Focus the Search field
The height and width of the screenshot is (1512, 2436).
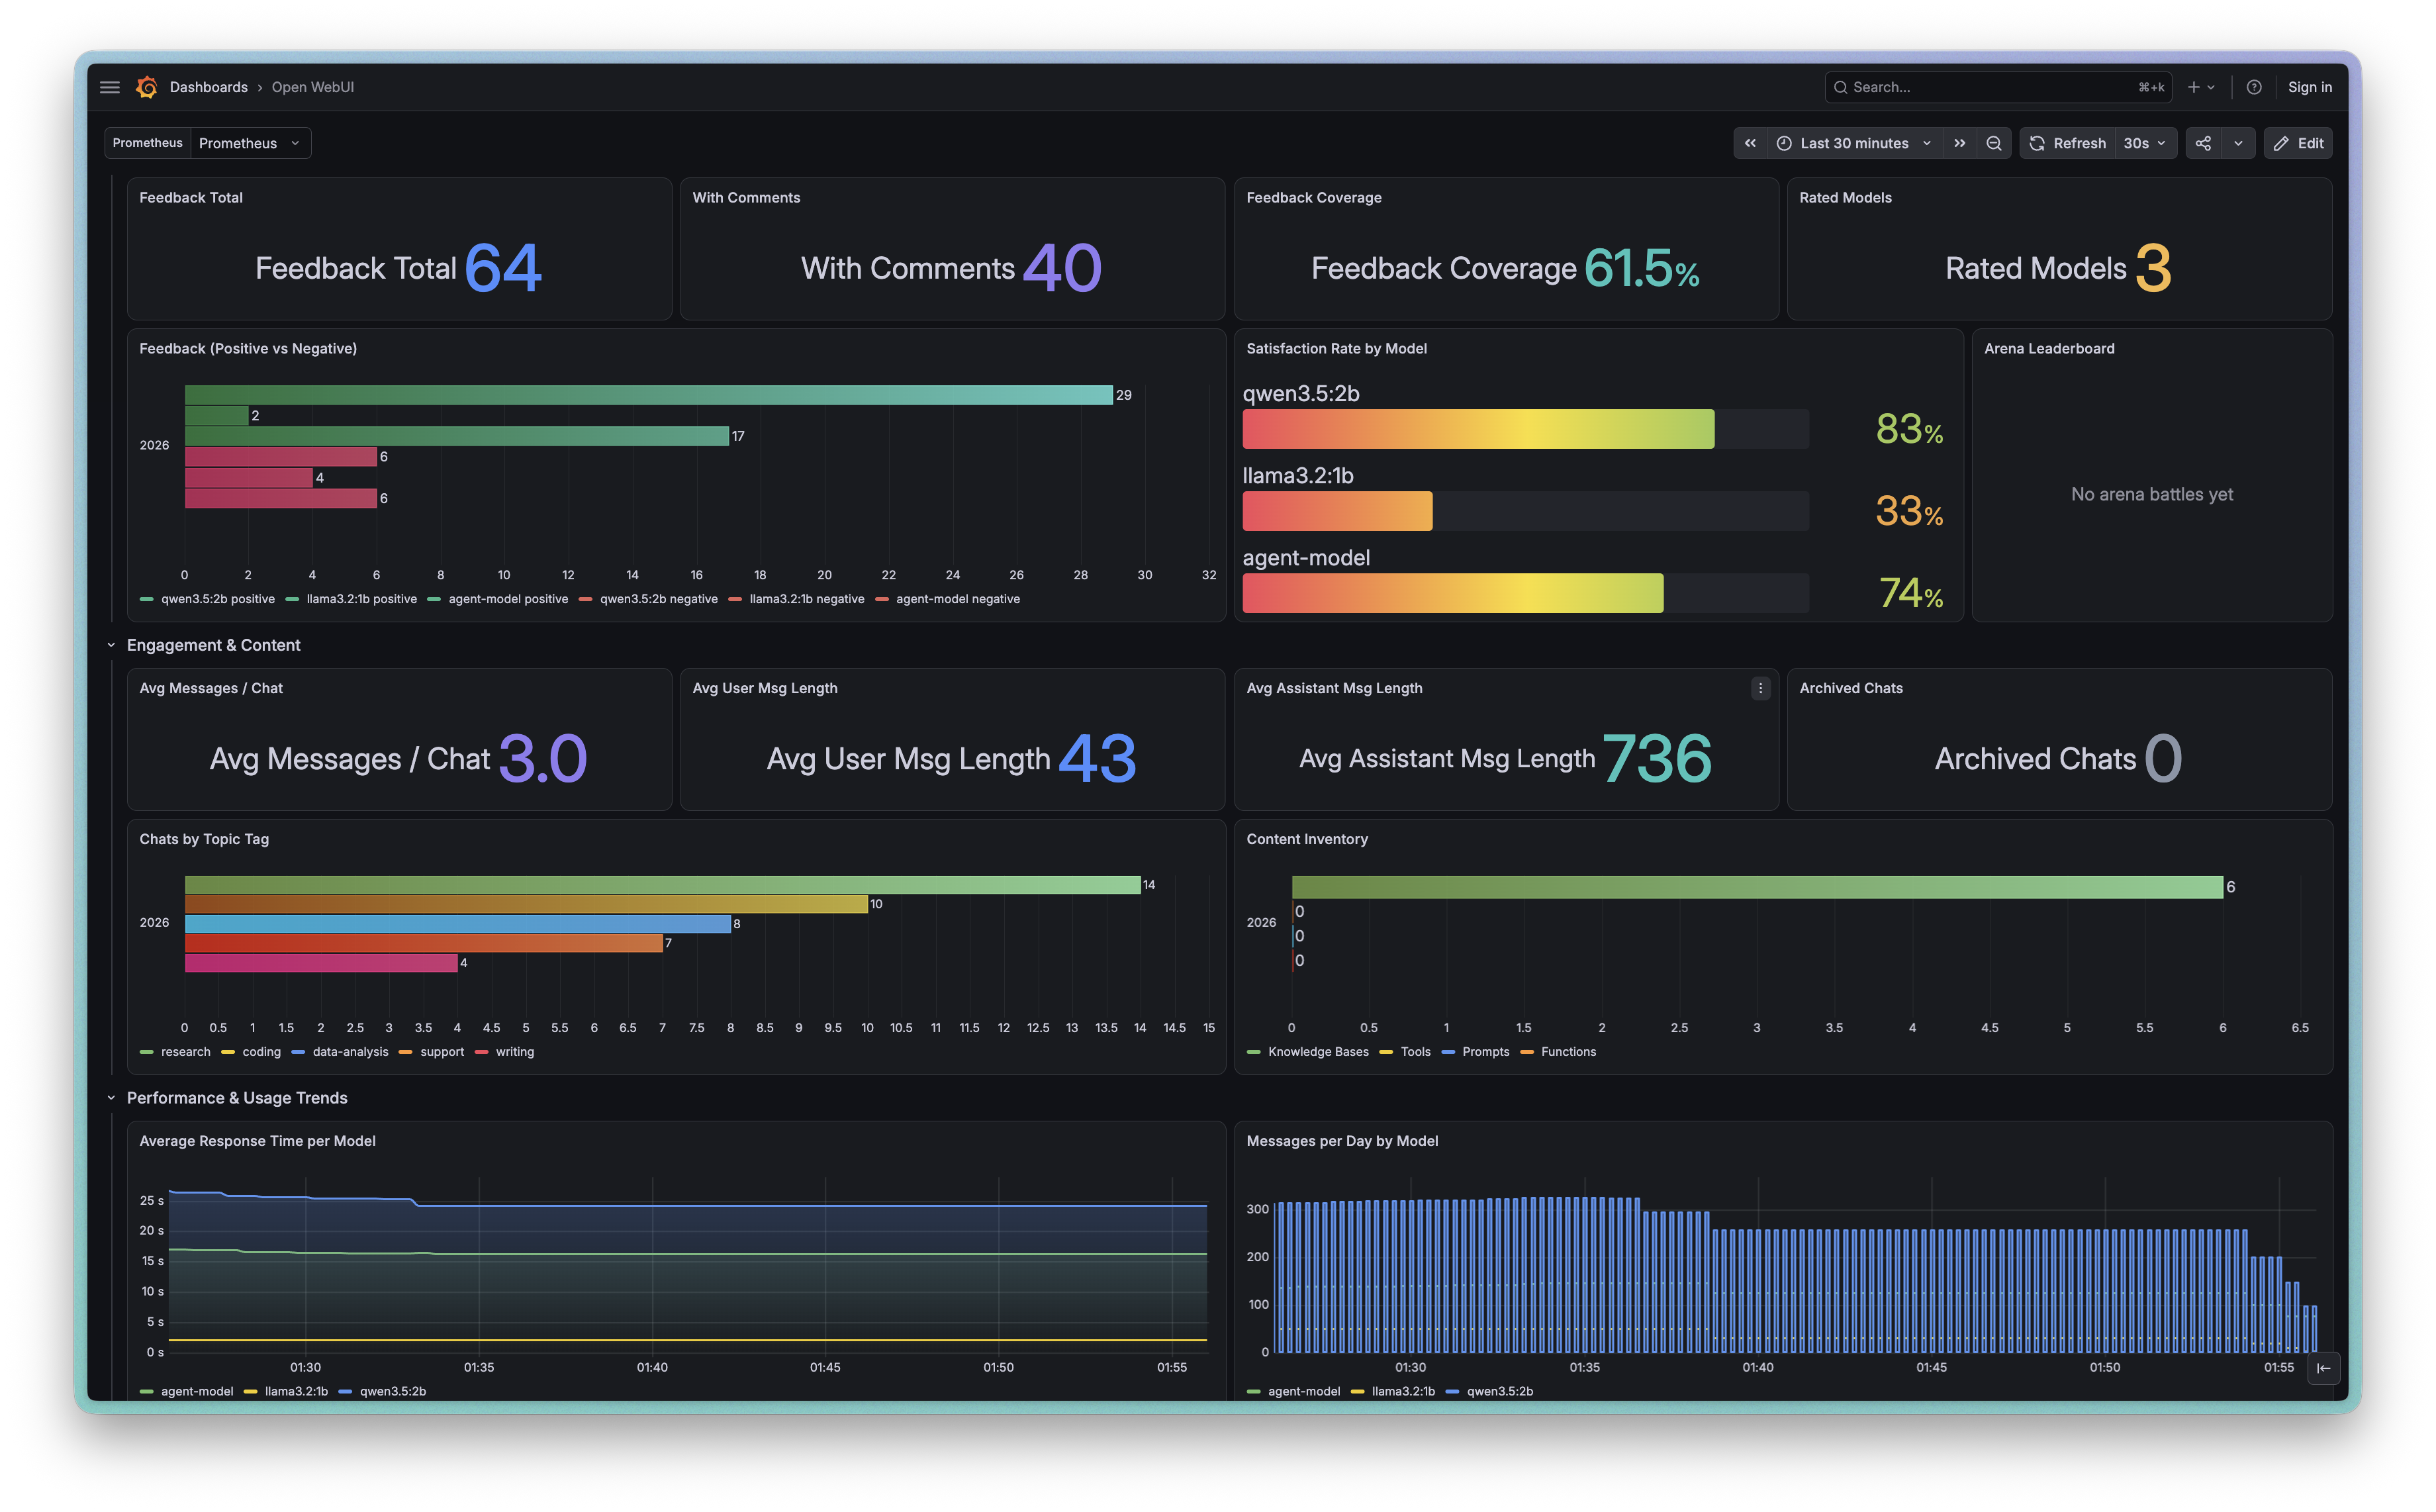click(x=1997, y=87)
